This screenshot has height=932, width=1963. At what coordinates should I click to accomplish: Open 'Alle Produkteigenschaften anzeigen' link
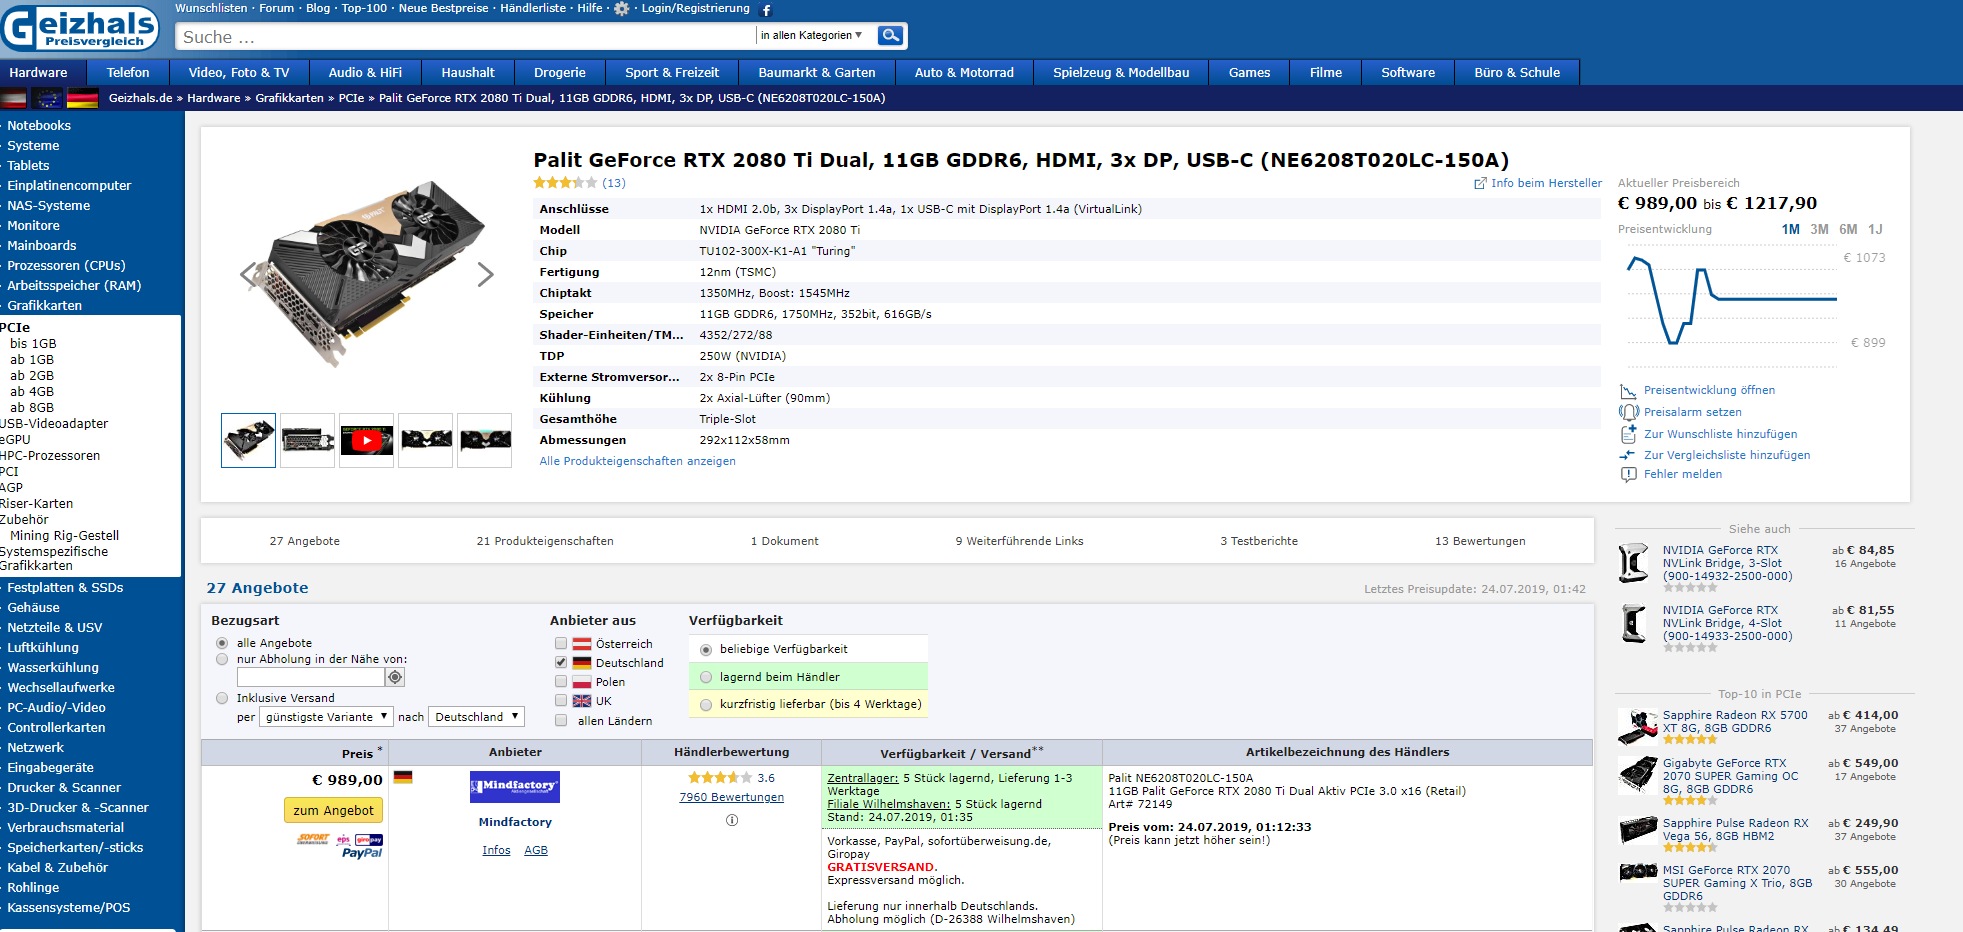[x=637, y=461]
